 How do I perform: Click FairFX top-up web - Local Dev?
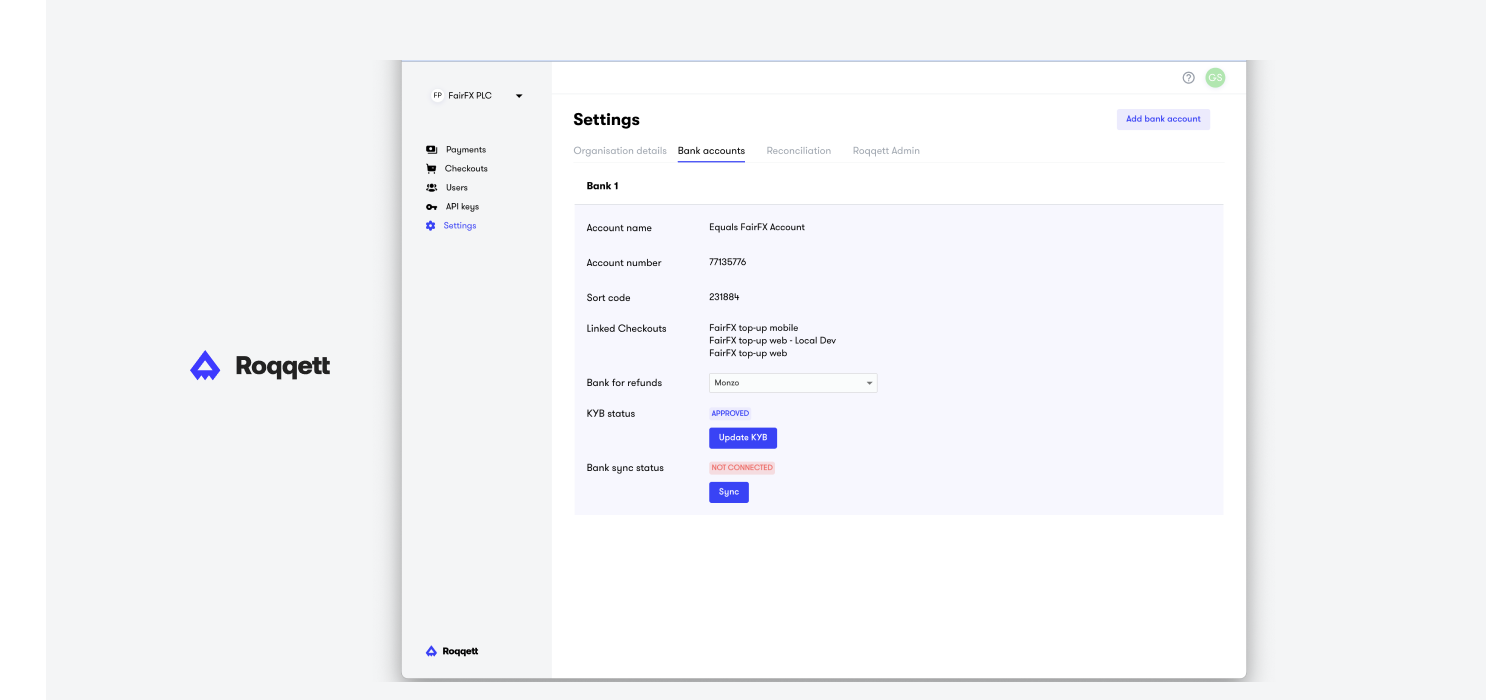773,340
